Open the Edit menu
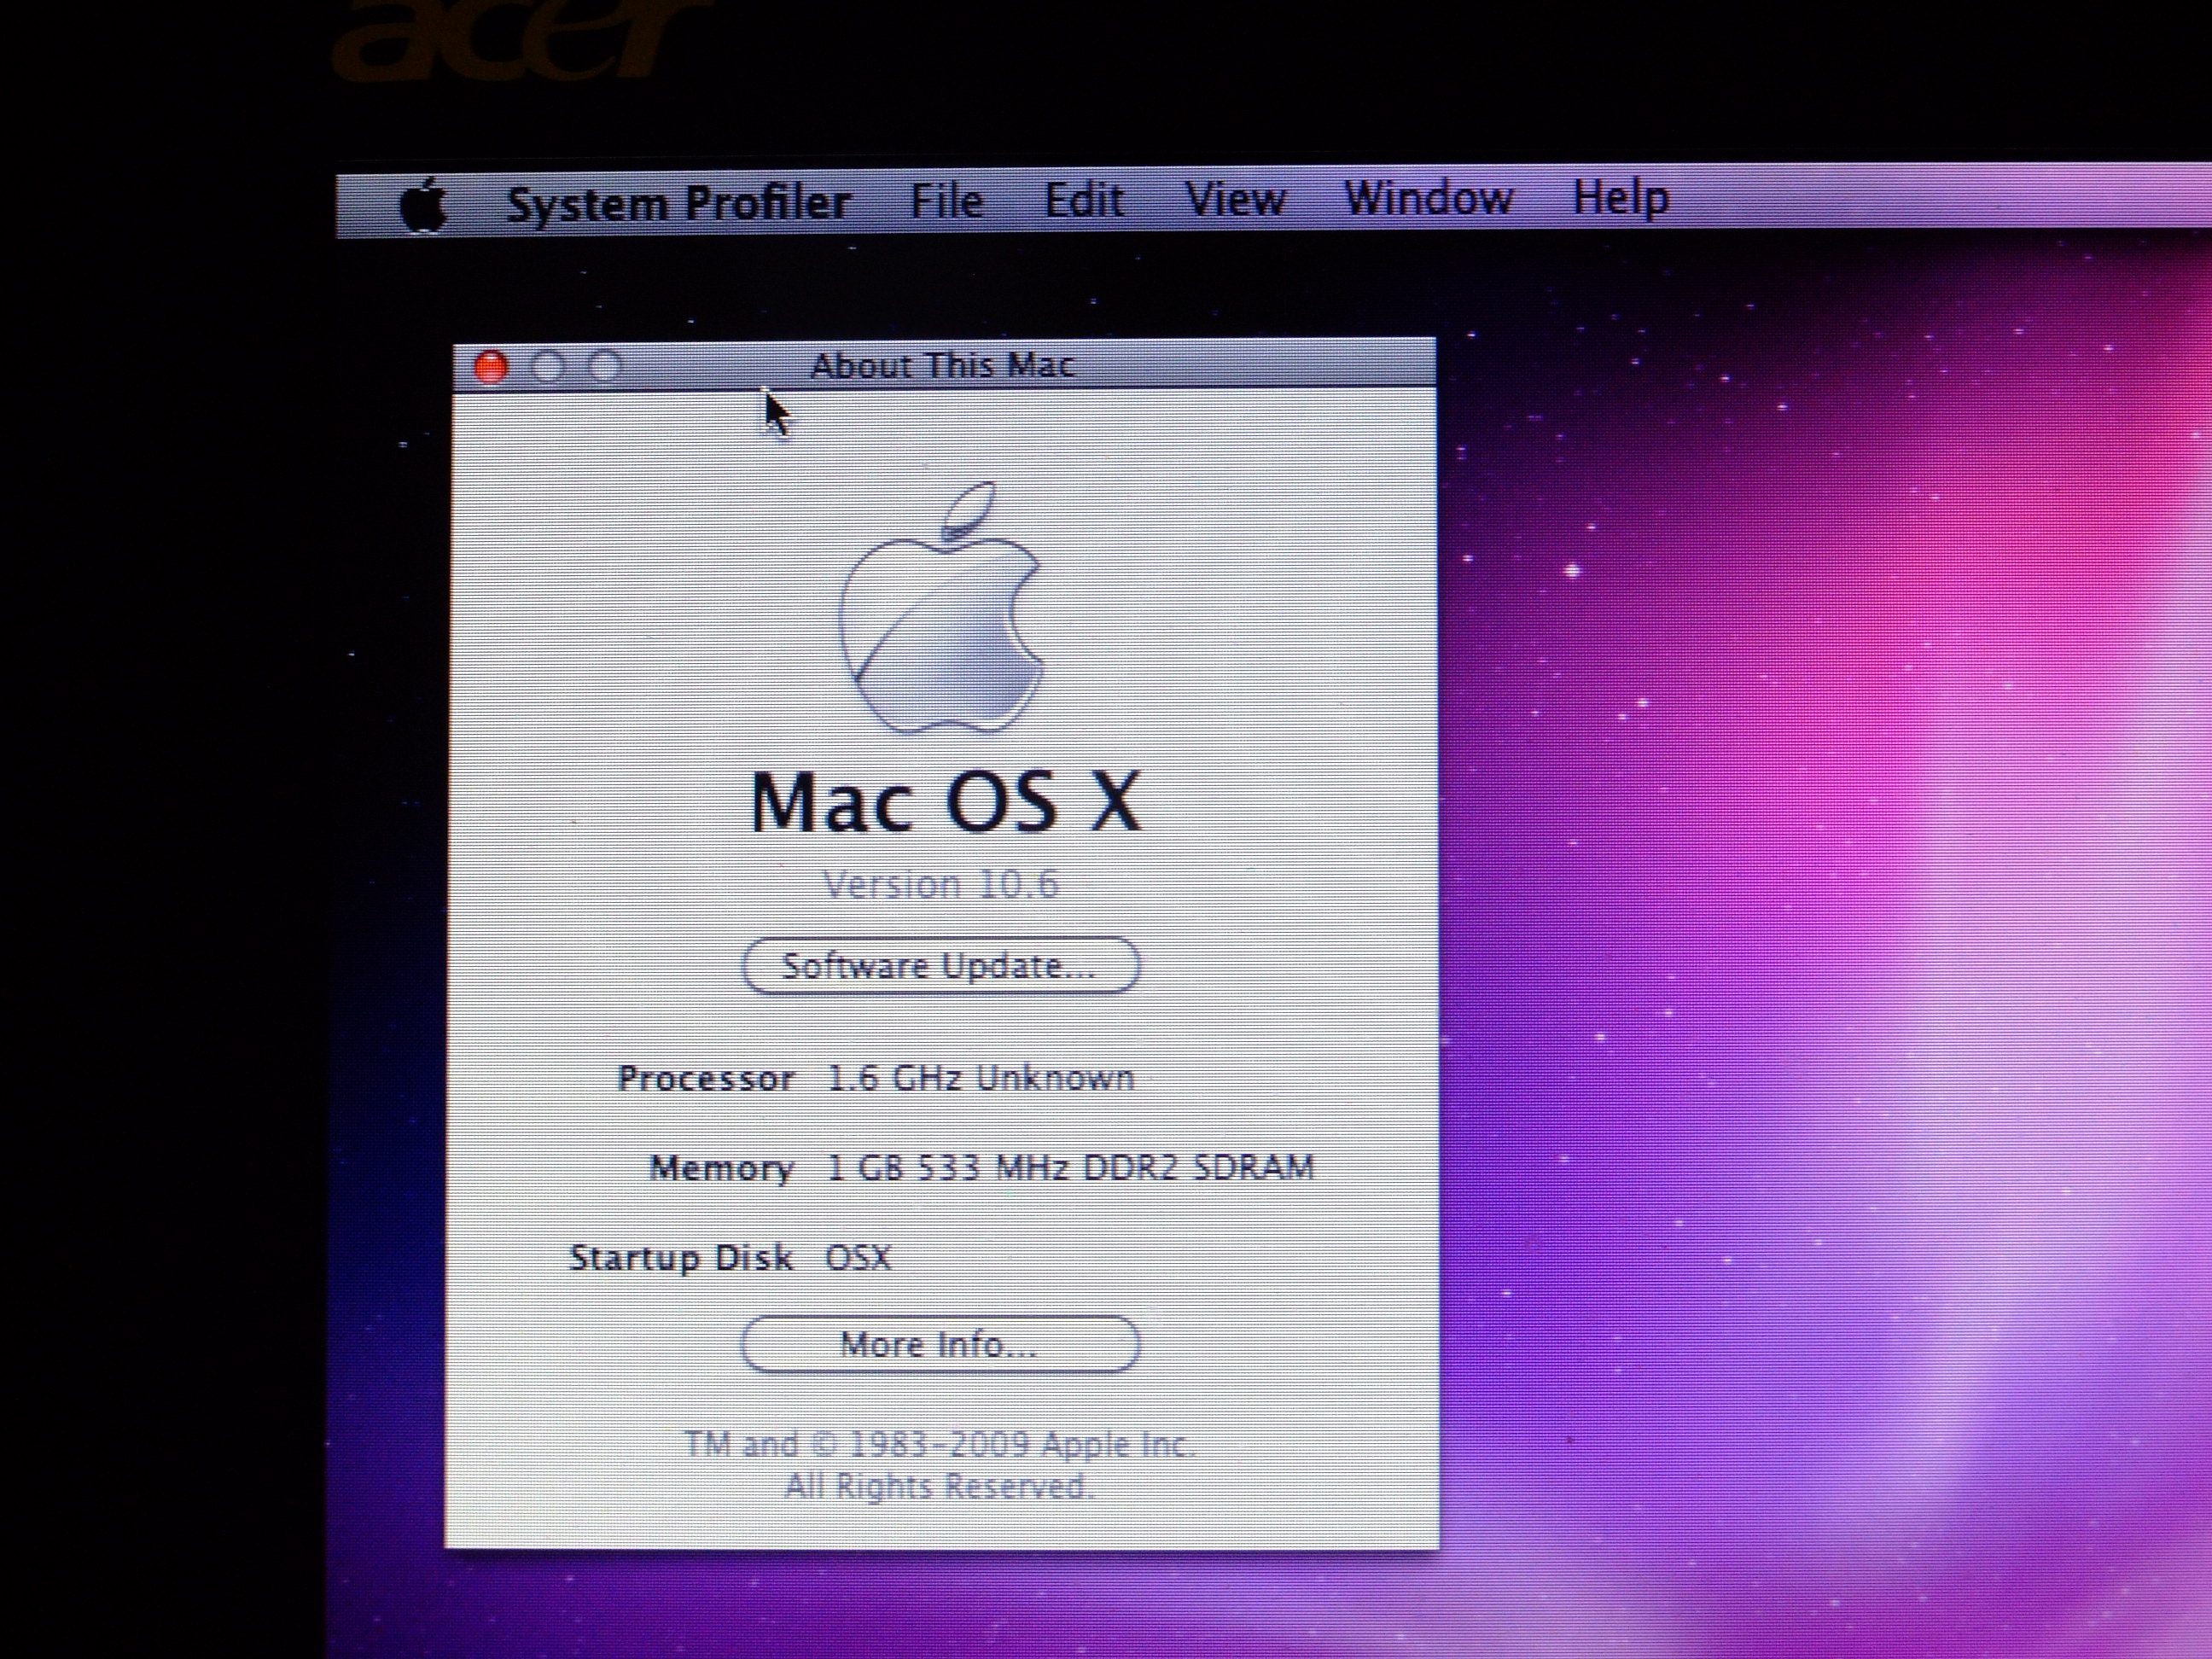The image size is (2212, 1659). click(1084, 200)
